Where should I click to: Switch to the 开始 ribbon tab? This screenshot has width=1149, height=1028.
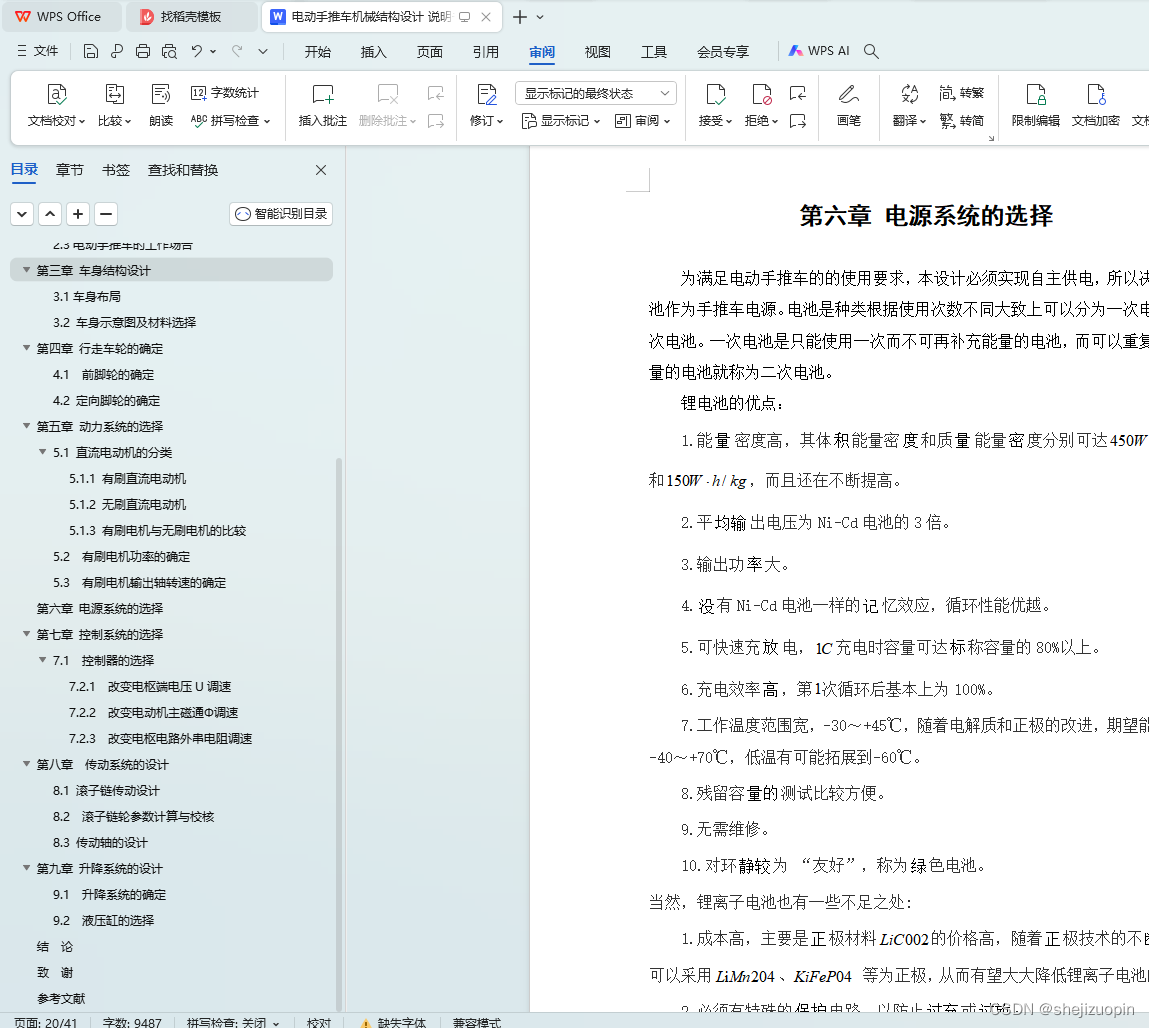[x=317, y=52]
